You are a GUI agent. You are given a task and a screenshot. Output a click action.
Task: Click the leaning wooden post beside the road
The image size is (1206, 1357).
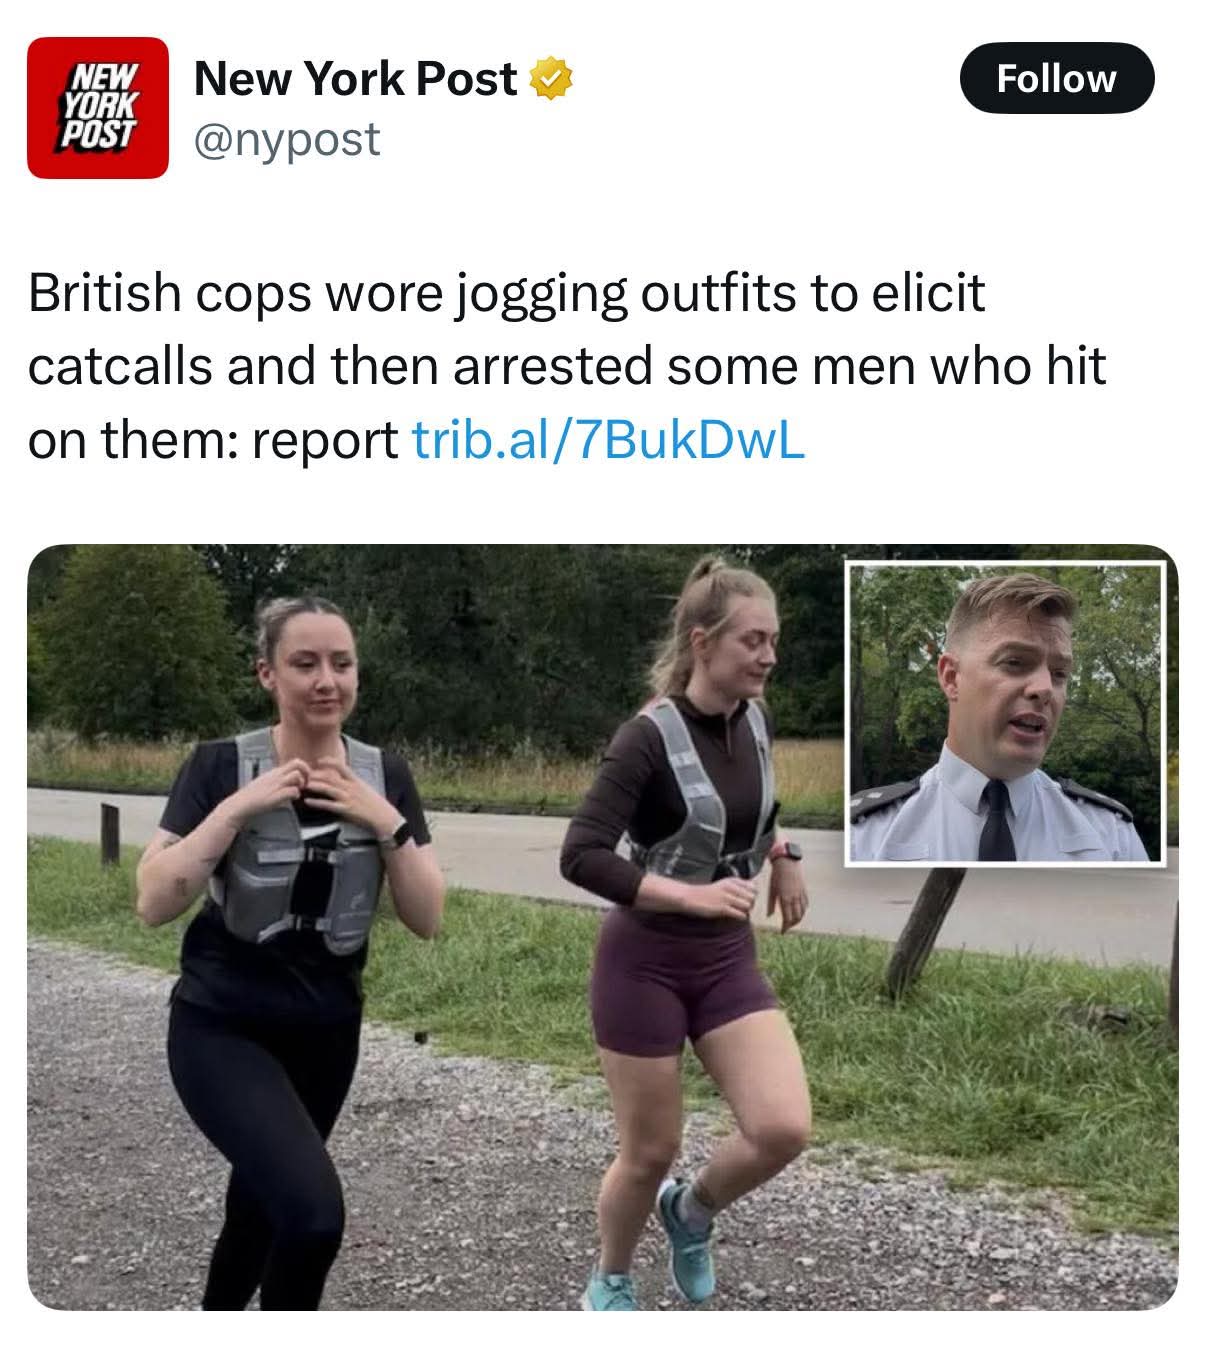click(x=924, y=931)
